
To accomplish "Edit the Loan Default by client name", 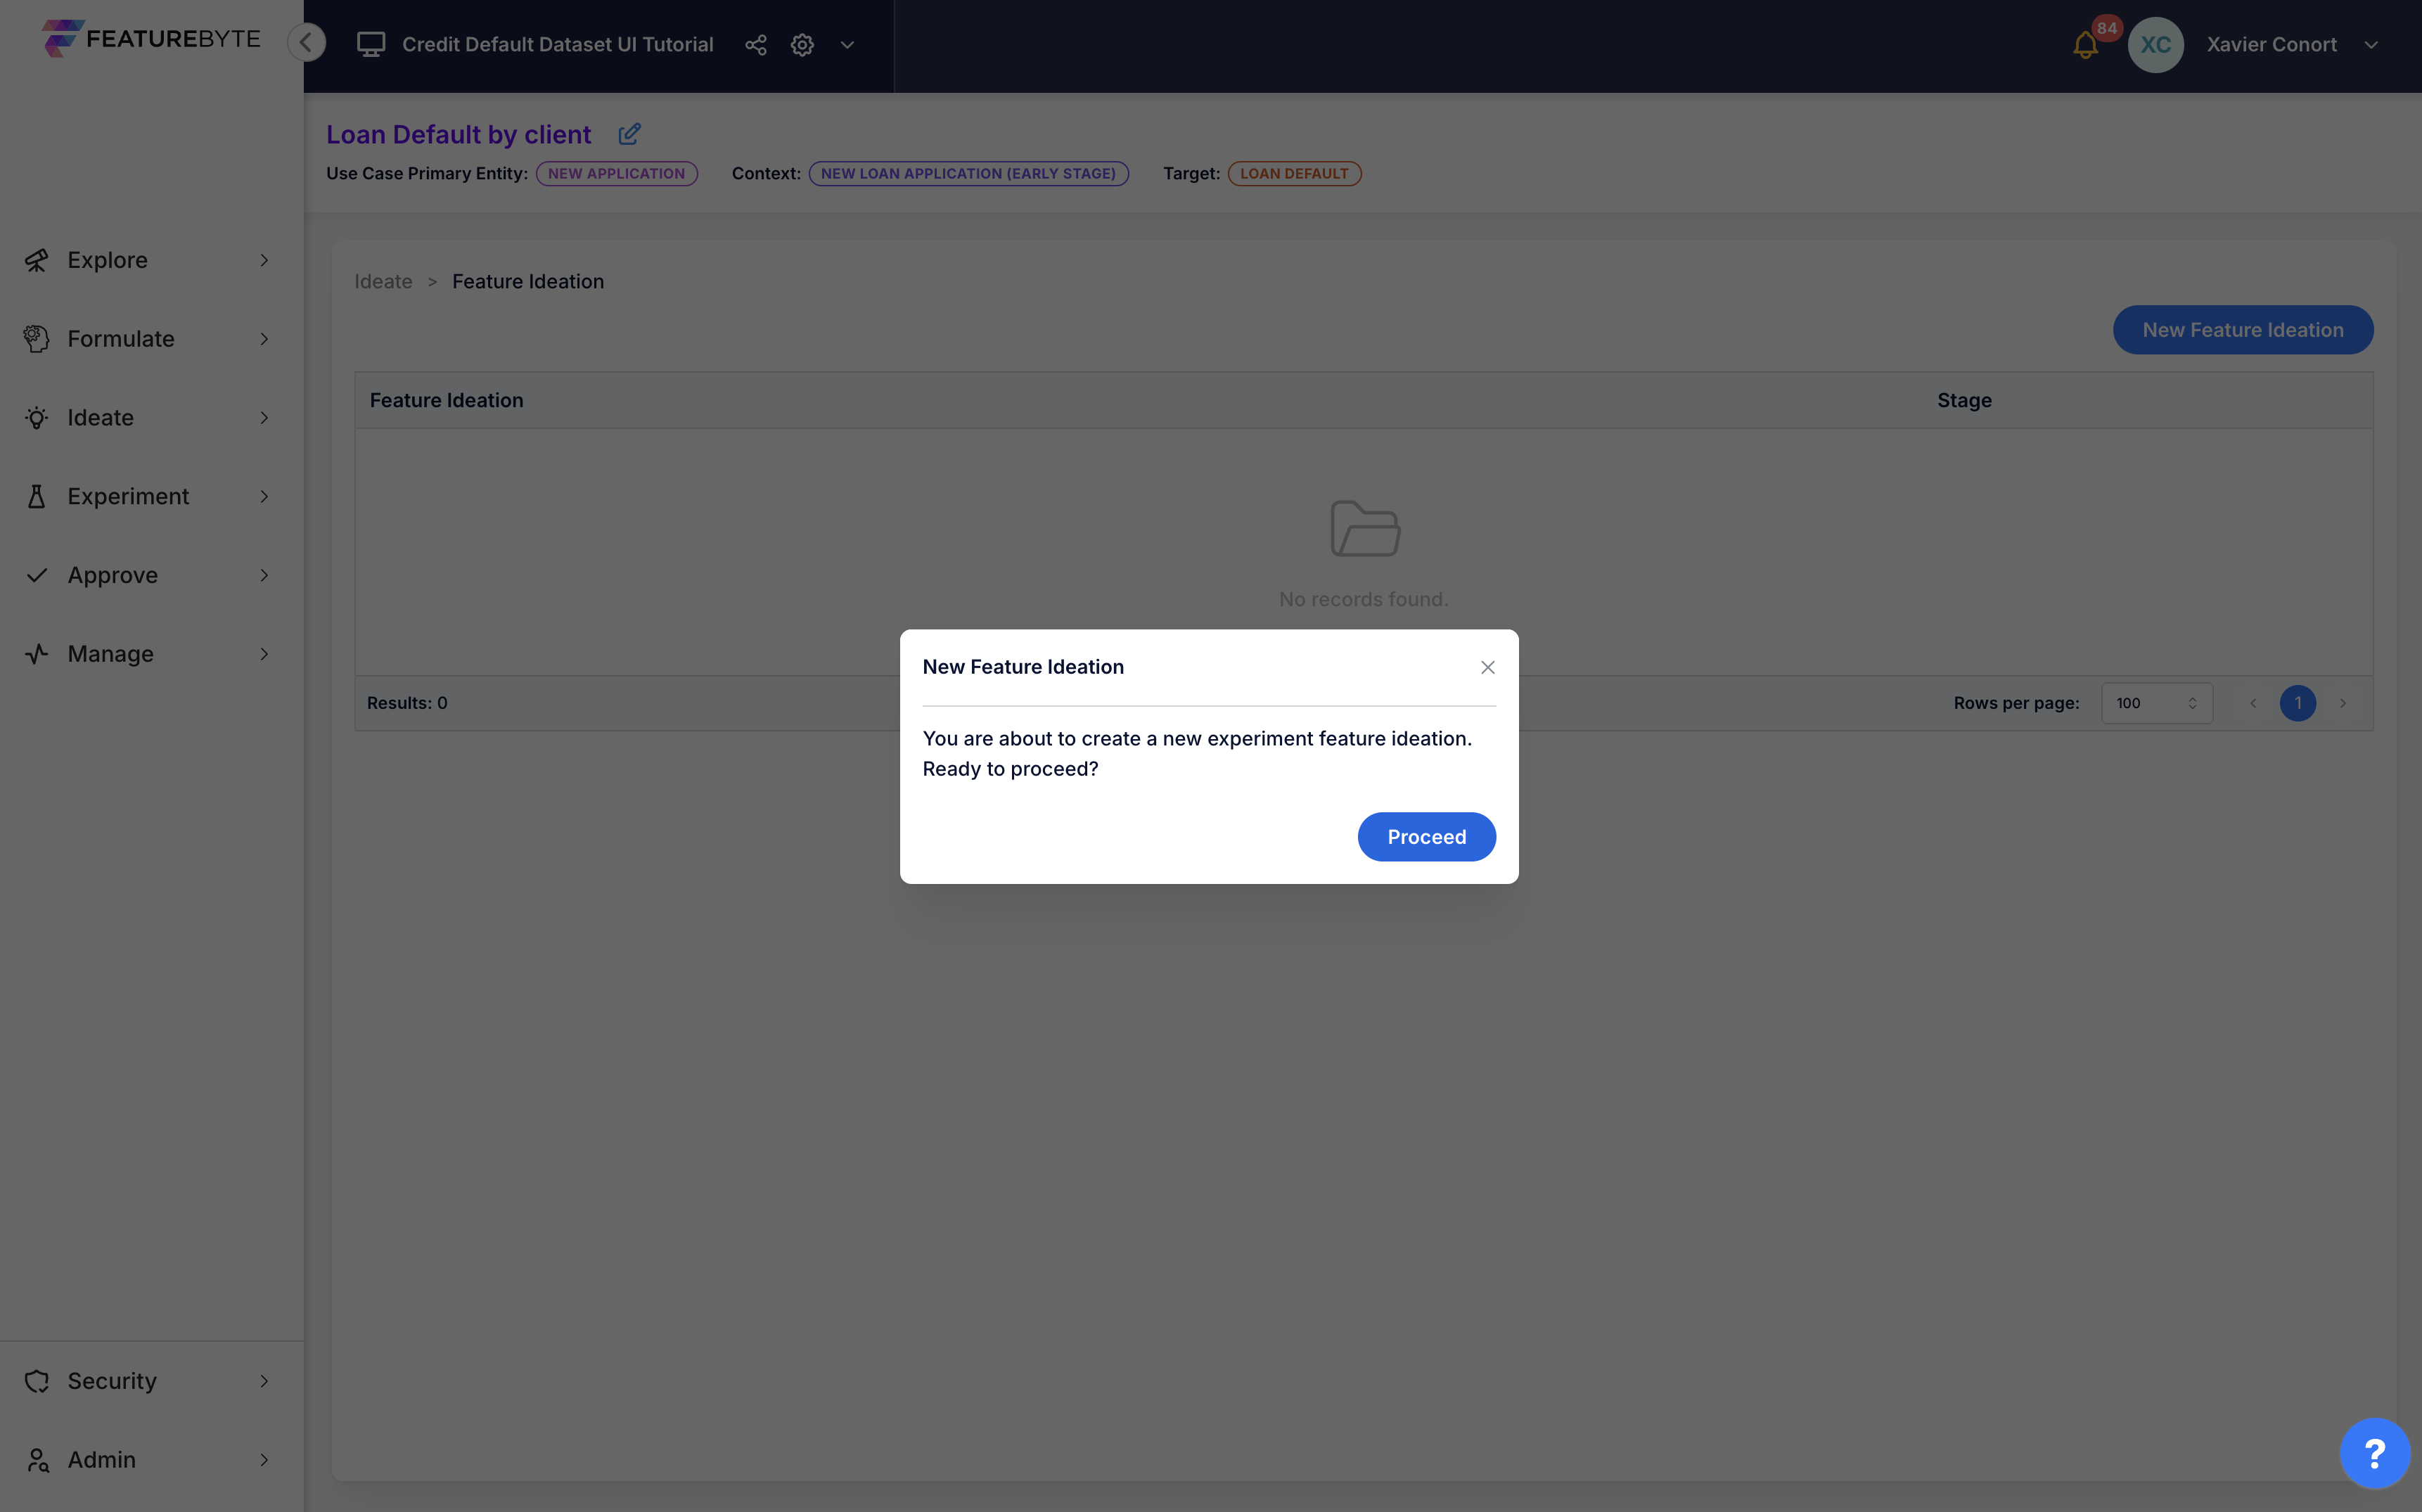I will pos(629,134).
